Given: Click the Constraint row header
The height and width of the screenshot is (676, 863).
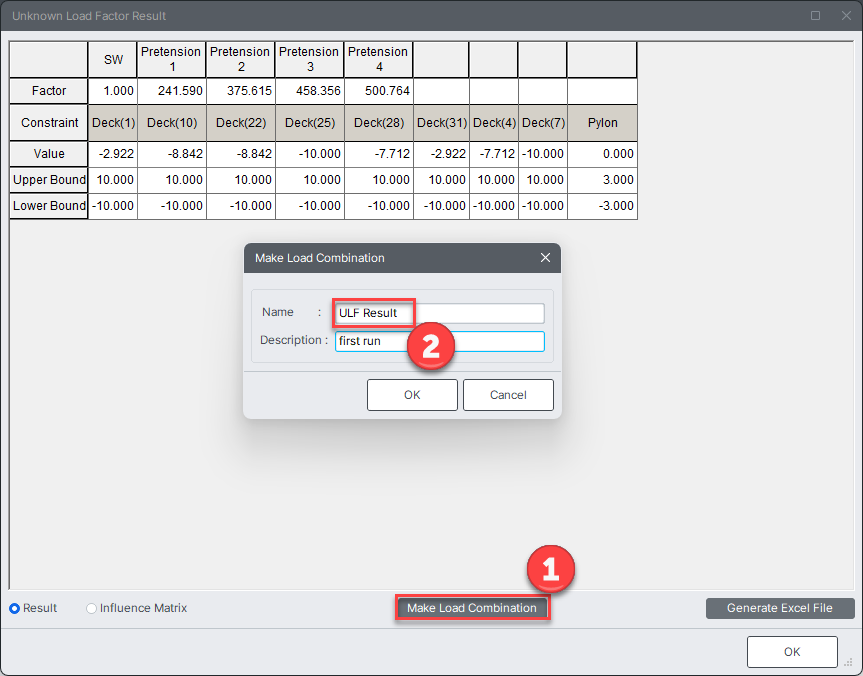Looking at the screenshot, I should click(x=48, y=123).
